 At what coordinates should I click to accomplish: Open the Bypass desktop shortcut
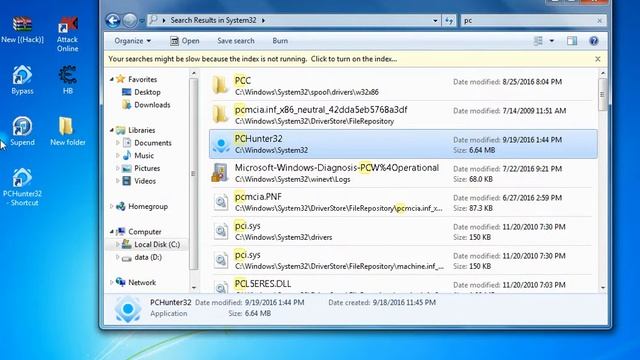(x=22, y=80)
